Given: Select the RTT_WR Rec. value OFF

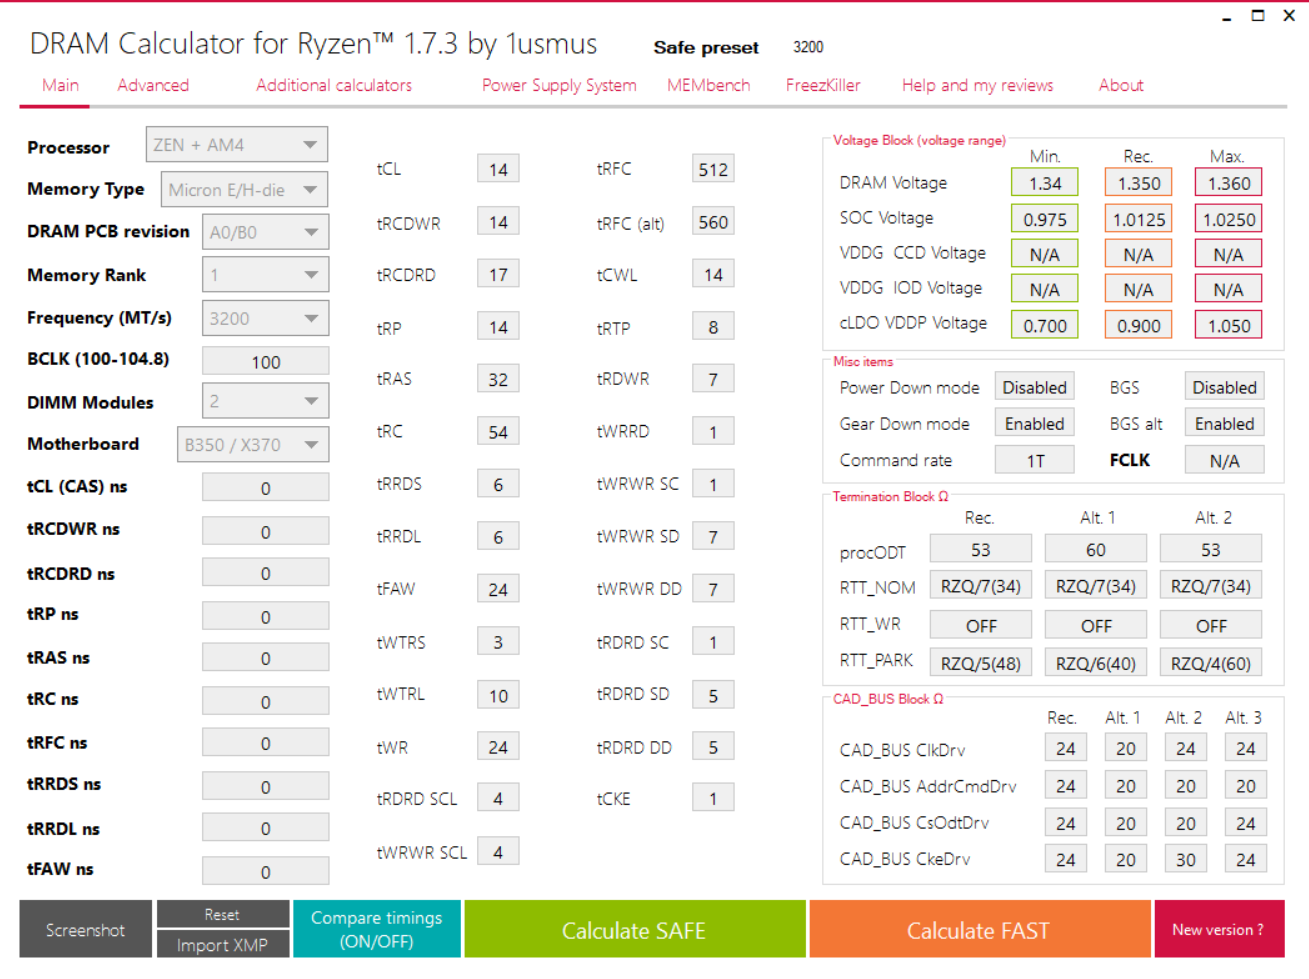Looking at the screenshot, I should tap(981, 625).
